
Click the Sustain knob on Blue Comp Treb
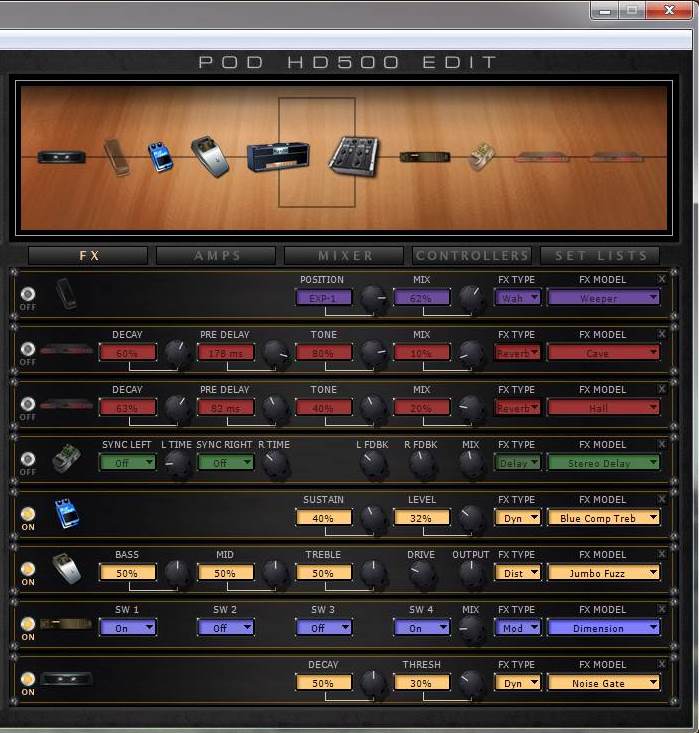pyautogui.click(x=373, y=519)
